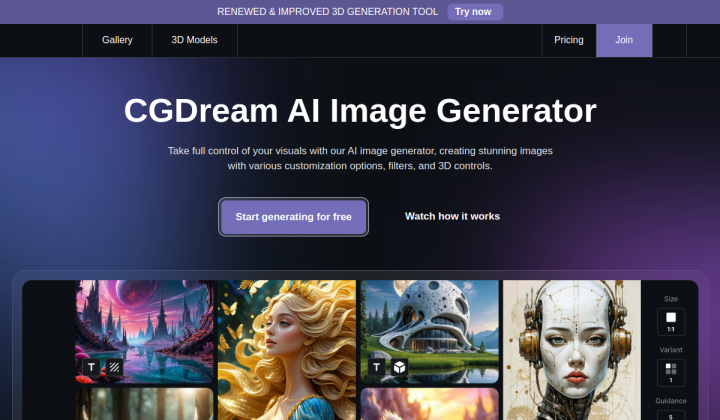The height and width of the screenshot is (420, 720).
Task: Click Start generating for free
Action: click(x=293, y=217)
